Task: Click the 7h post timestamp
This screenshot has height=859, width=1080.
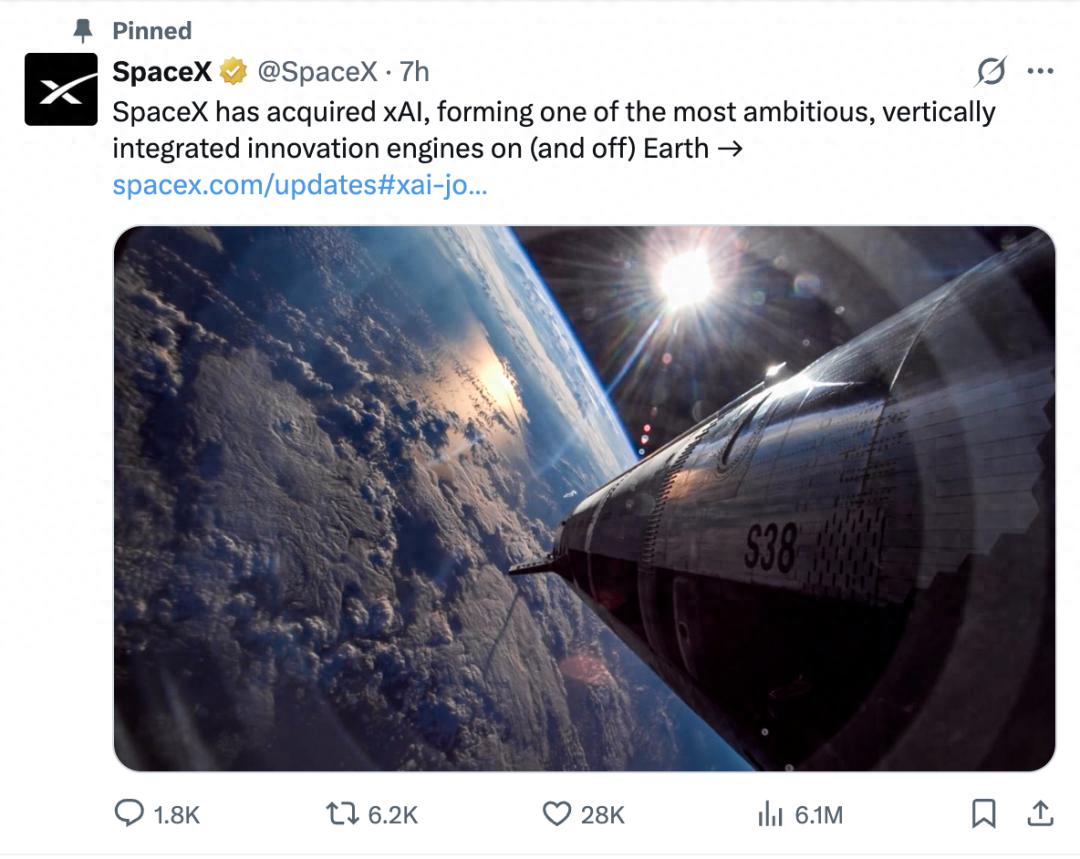Action: coord(414,72)
